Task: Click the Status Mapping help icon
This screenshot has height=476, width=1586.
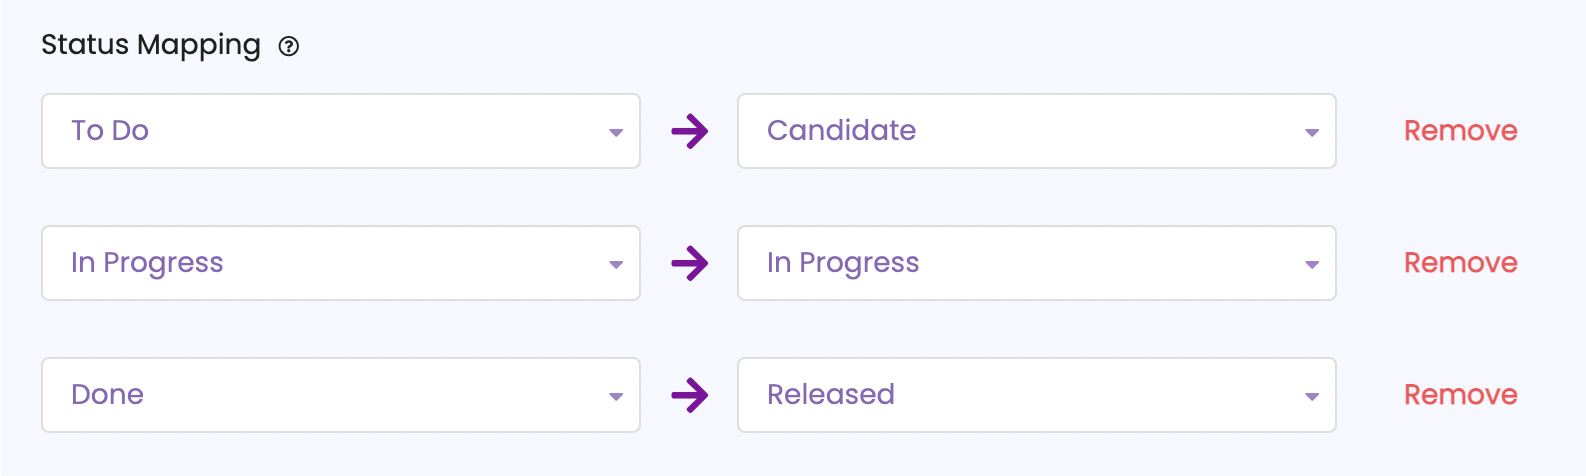Action: coord(289,46)
